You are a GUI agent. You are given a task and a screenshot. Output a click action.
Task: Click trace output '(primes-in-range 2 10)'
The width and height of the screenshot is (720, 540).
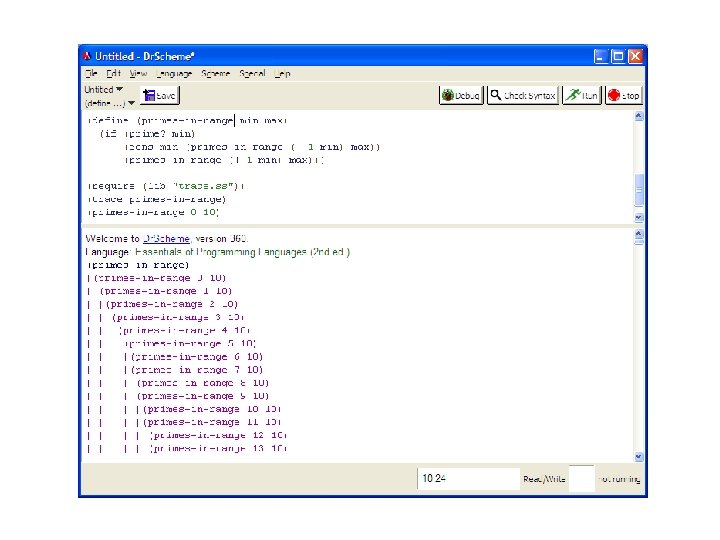(x=172, y=304)
